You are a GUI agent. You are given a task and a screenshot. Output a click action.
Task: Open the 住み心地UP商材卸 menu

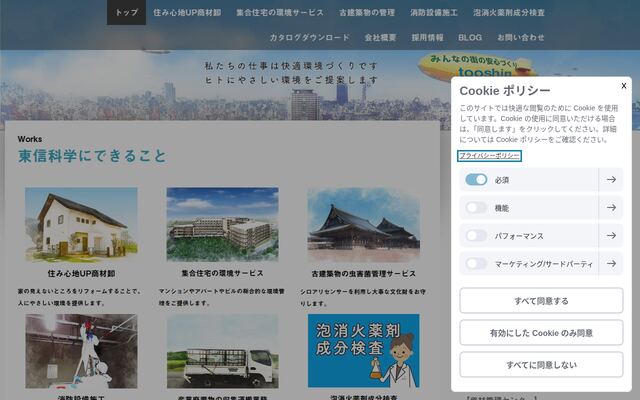(187, 13)
